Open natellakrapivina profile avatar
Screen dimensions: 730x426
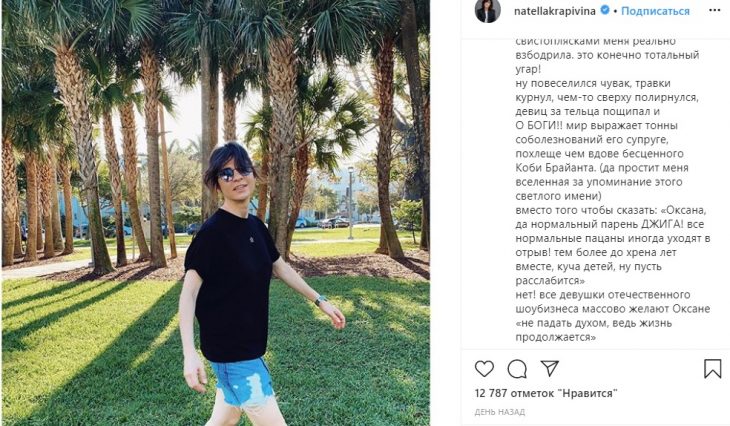click(487, 11)
